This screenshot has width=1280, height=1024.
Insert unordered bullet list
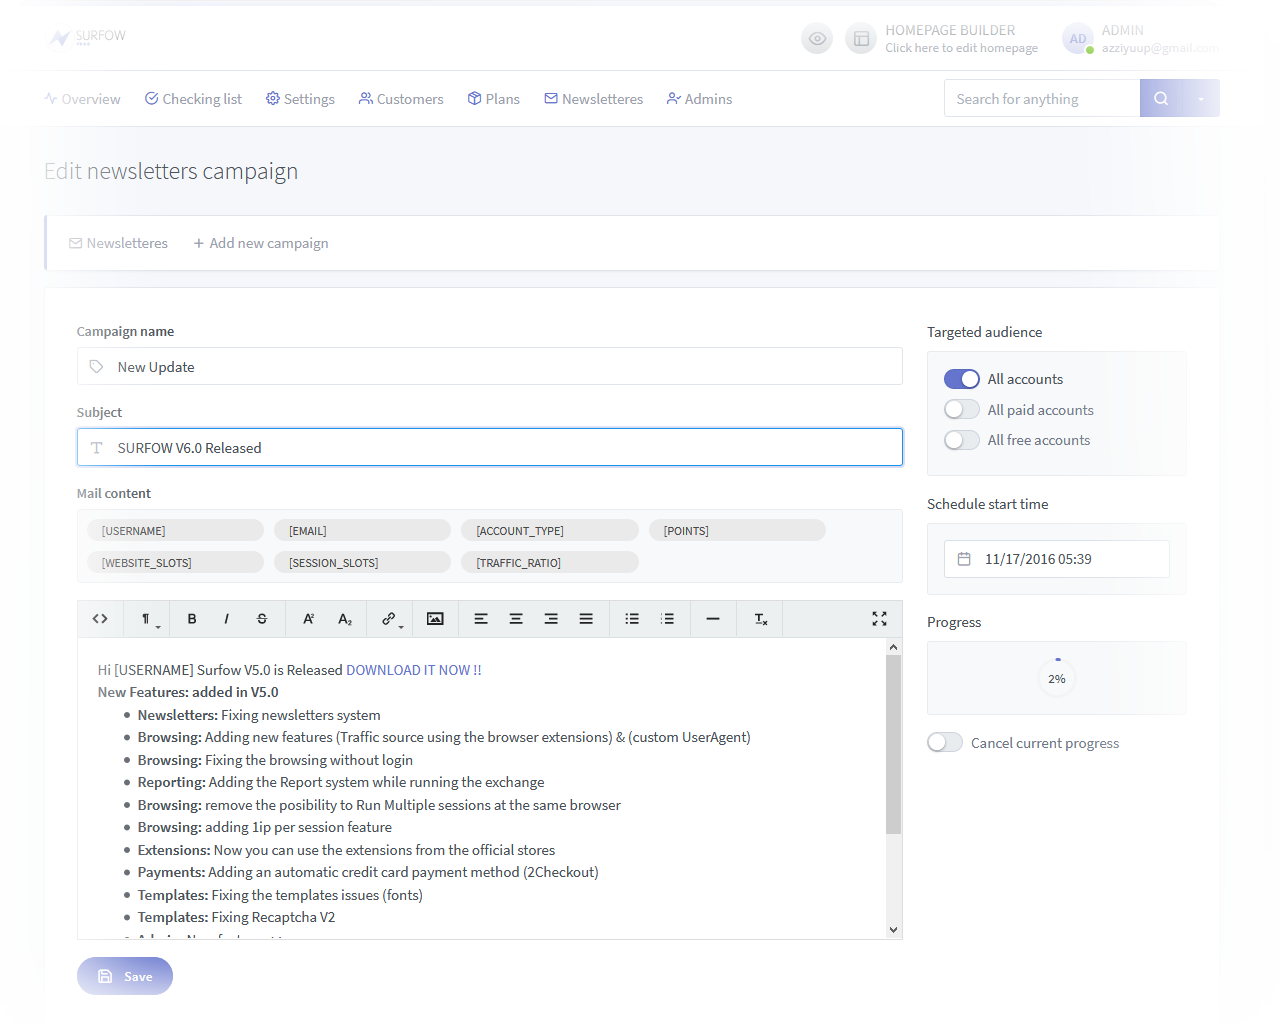tap(632, 619)
